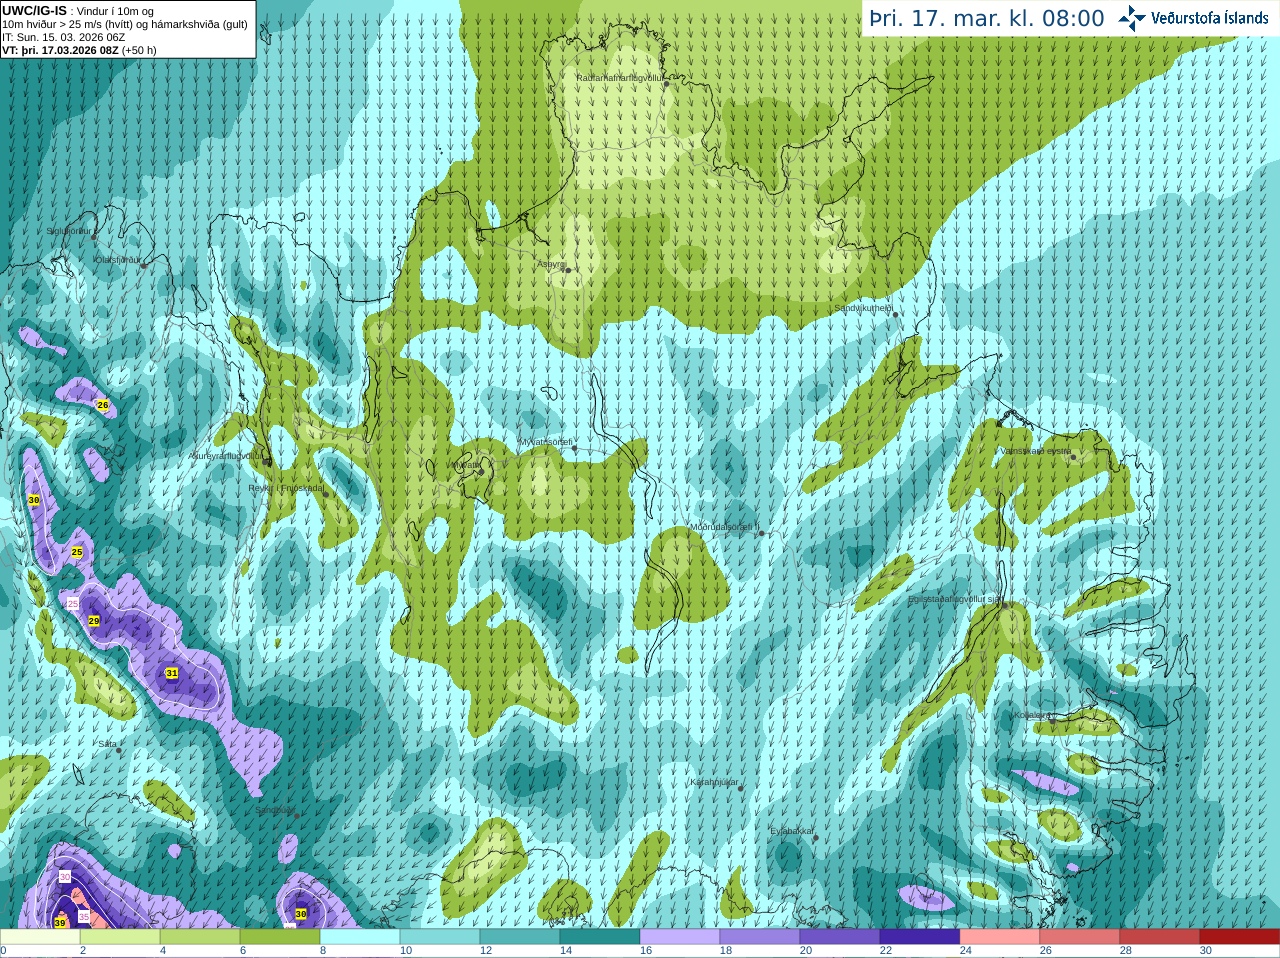Select the Siglufjörður station label
Image resolution: width=1280 pixels, height=958 pixels.
coord(69,231)
